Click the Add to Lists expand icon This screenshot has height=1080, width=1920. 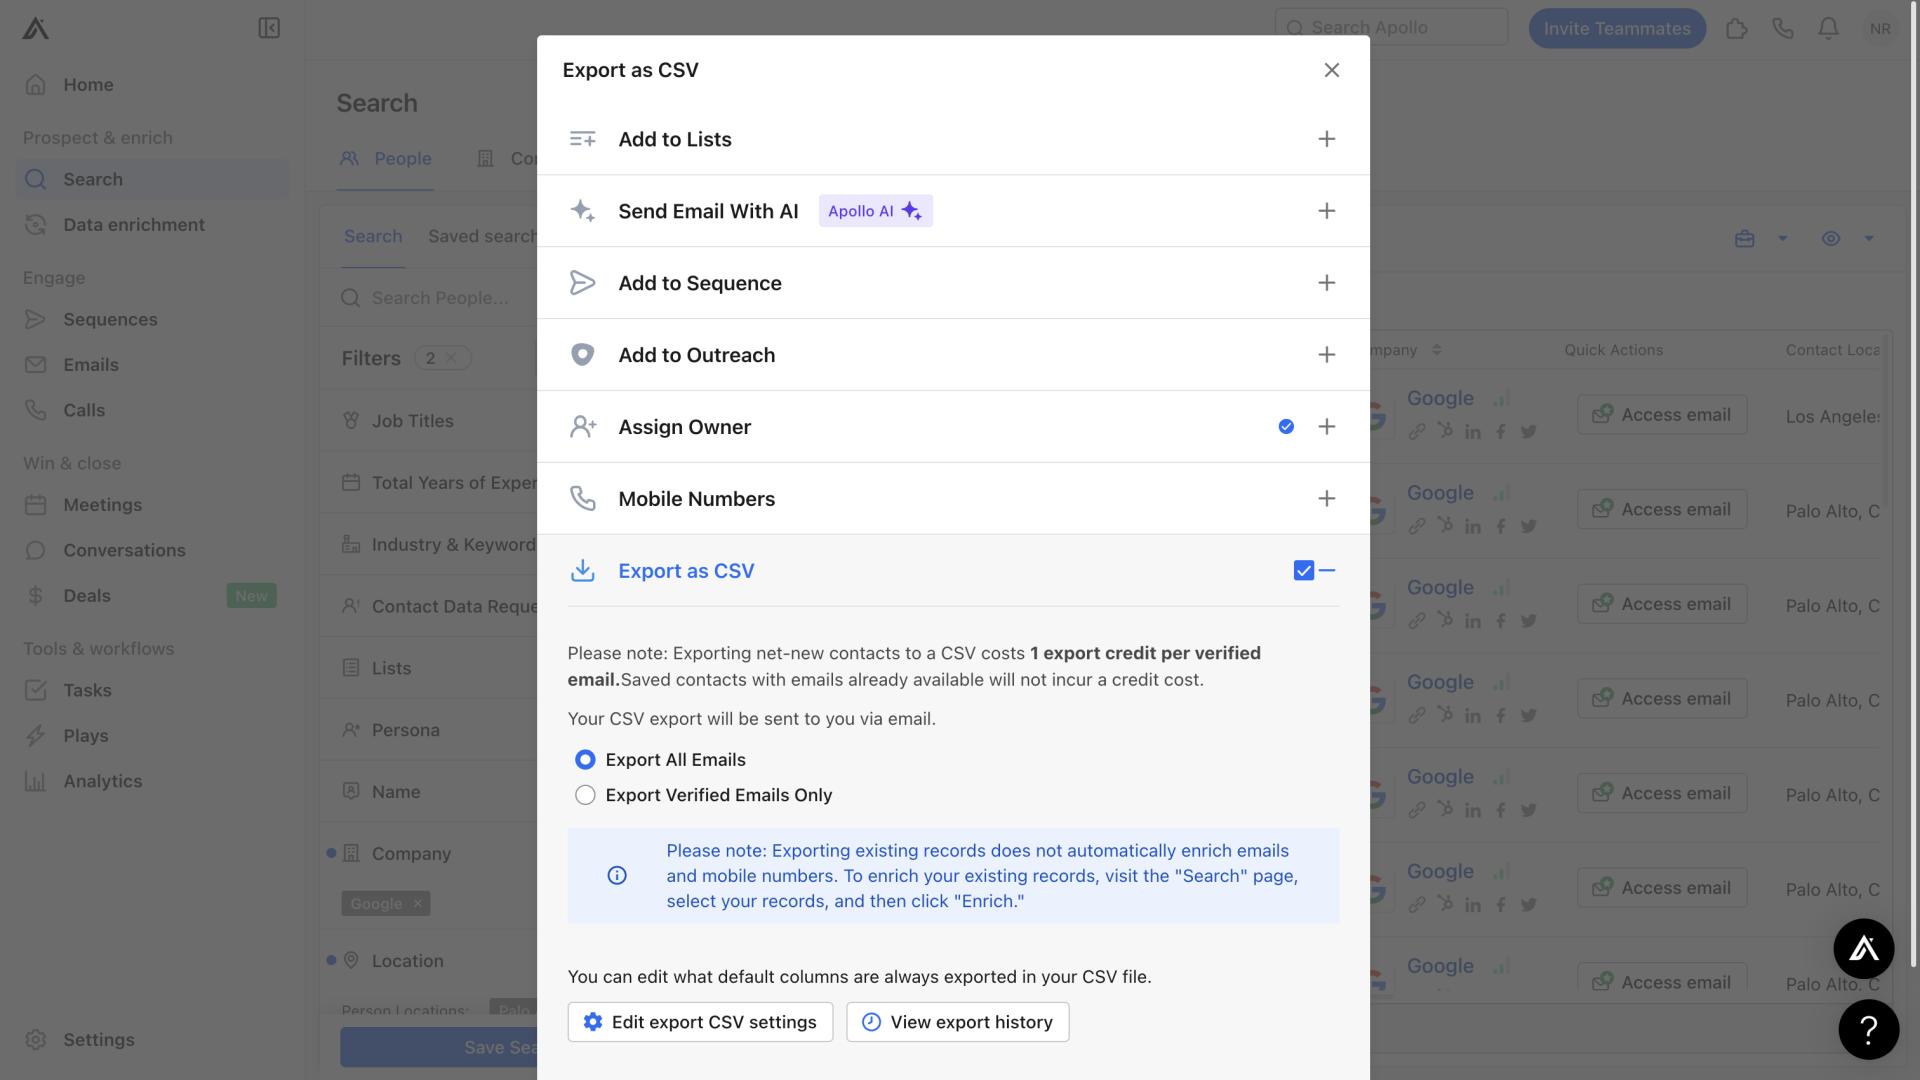pos(1325,138)
